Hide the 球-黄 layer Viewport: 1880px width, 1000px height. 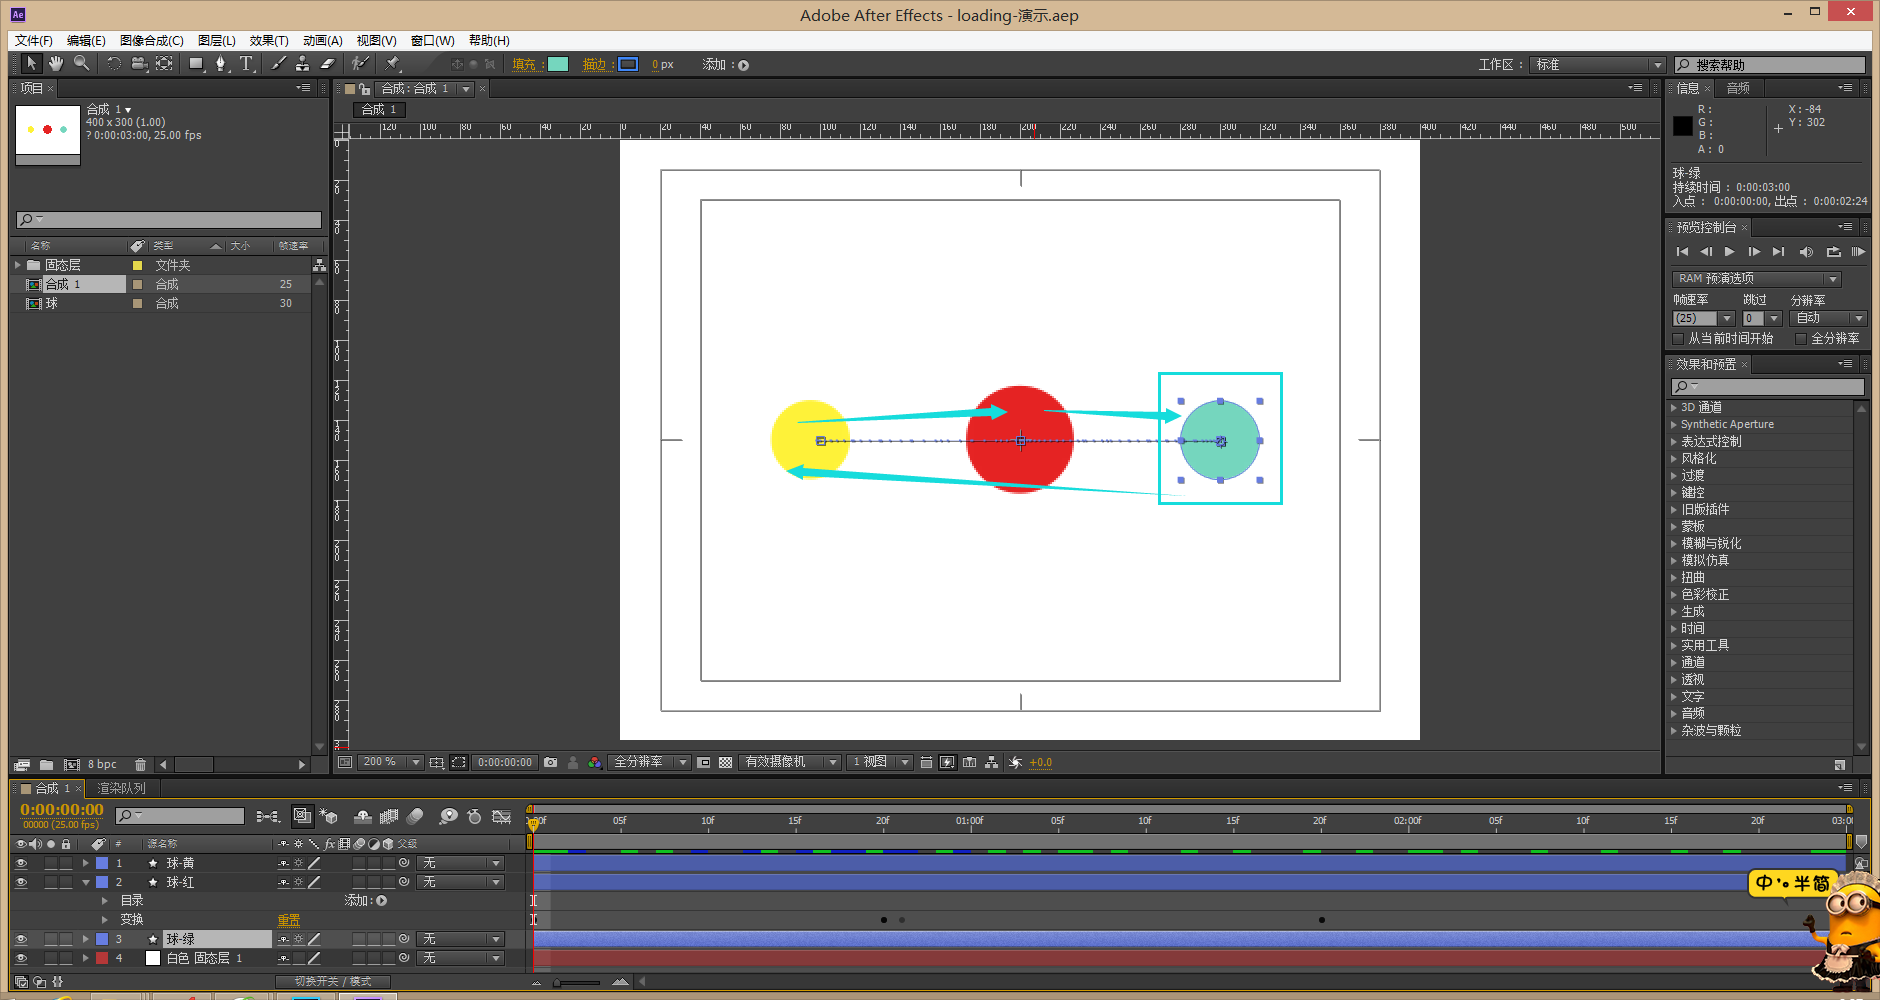21,863
